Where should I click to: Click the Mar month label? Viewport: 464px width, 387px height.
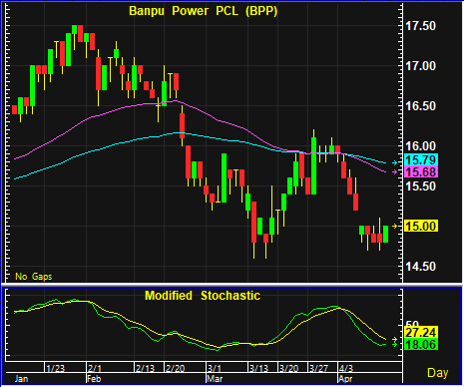(214, 379)
